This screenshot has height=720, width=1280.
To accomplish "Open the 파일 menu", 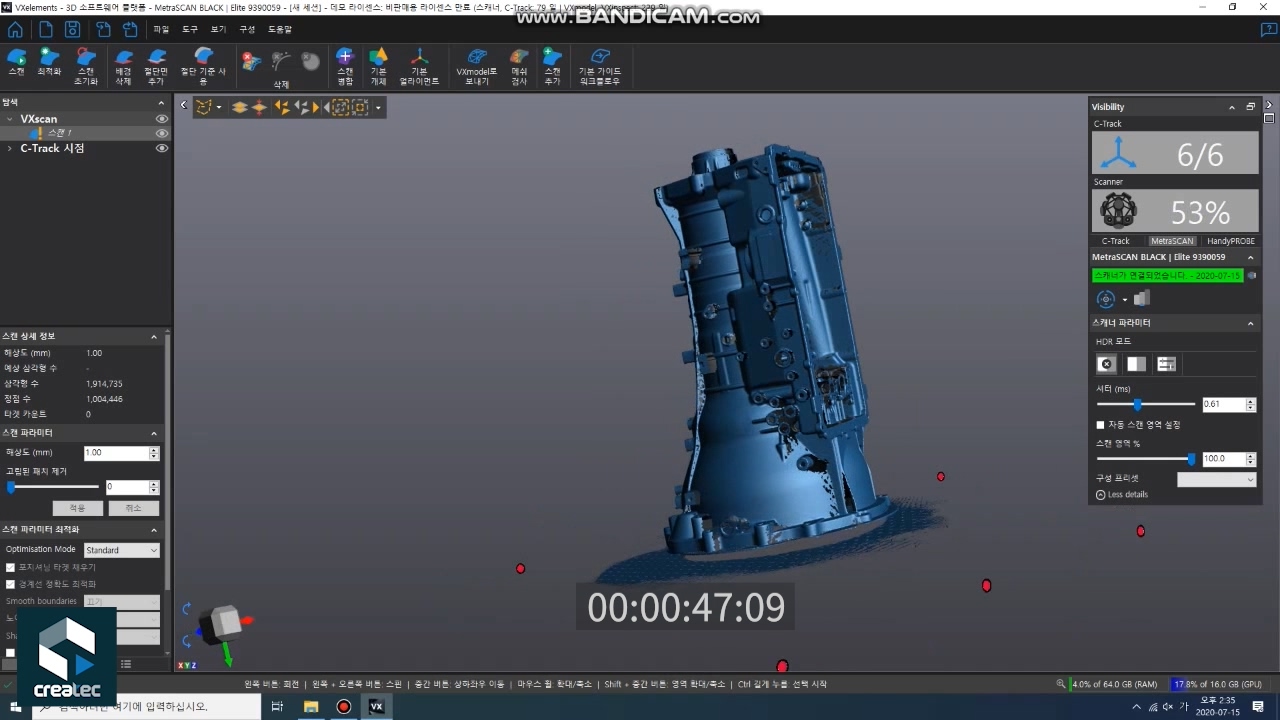I will pyautogui.click(x=161, y=30).
